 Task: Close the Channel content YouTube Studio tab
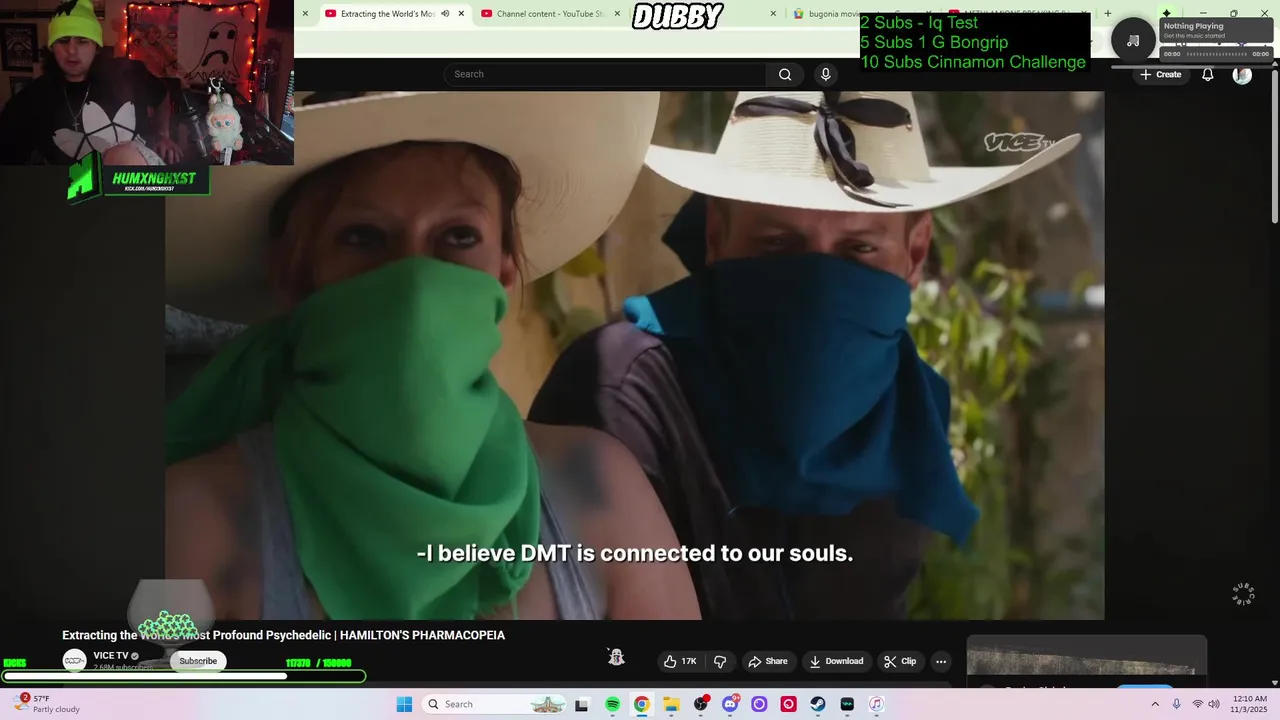pyautogui.click(x=617, y=14)
